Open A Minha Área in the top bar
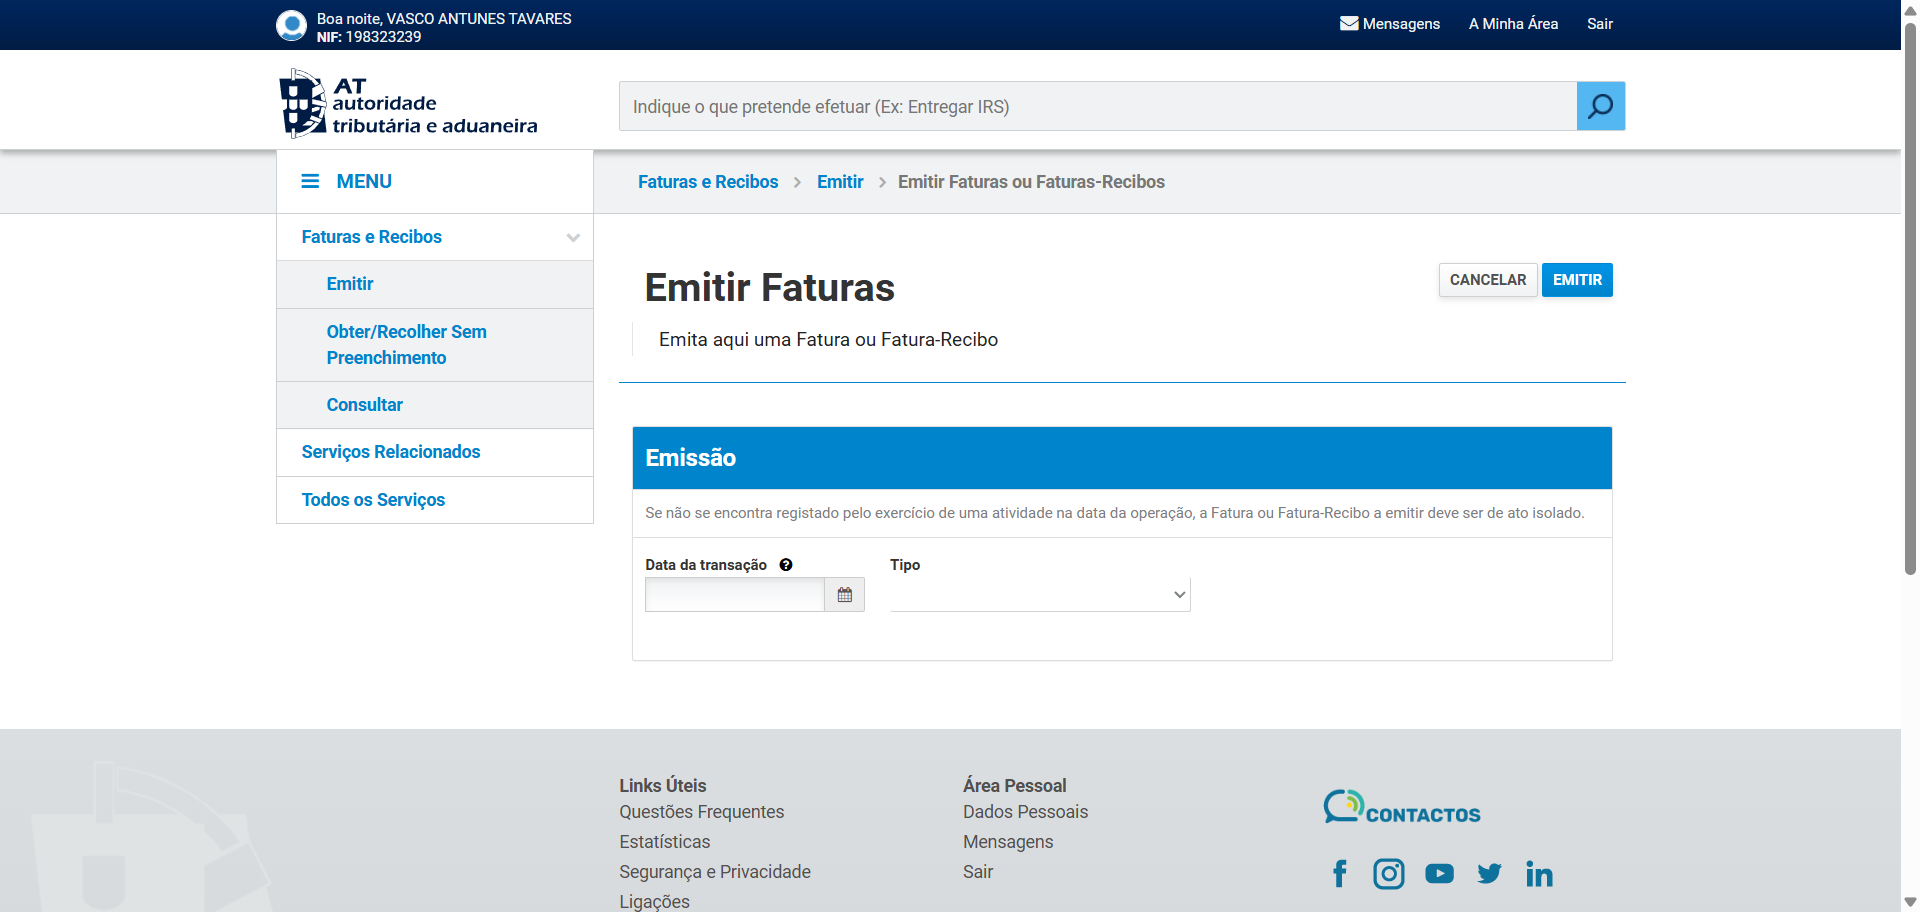 coord(1513,24)
